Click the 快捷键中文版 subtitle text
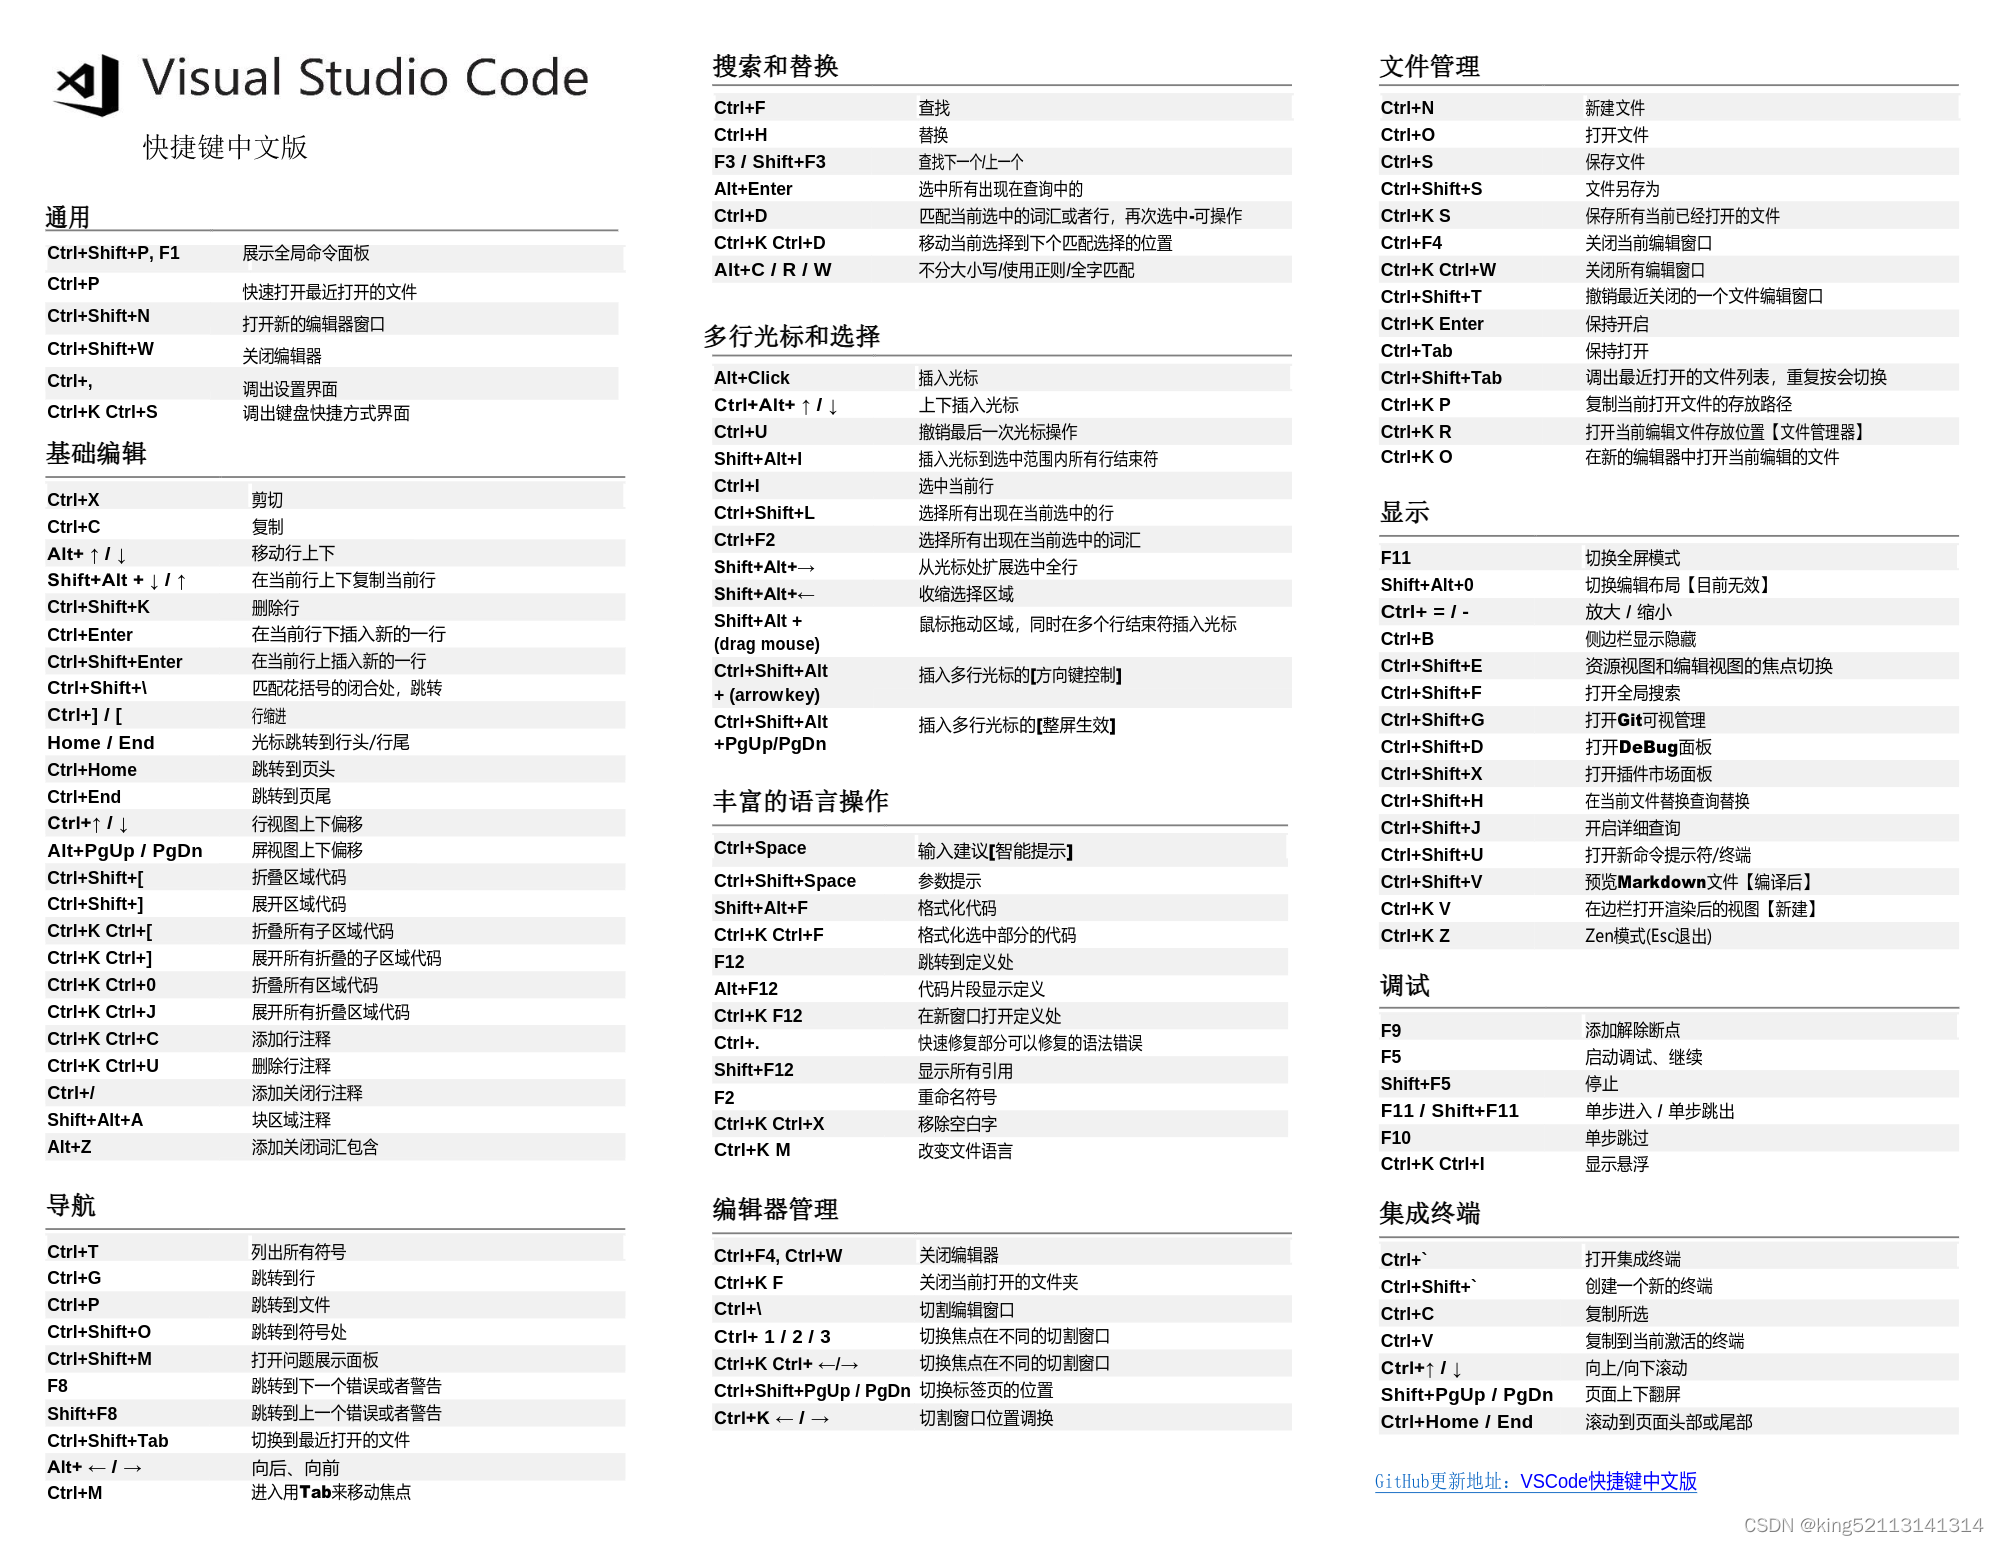This screenshot has height=1545, width=1999. click(x=225, y=148)
